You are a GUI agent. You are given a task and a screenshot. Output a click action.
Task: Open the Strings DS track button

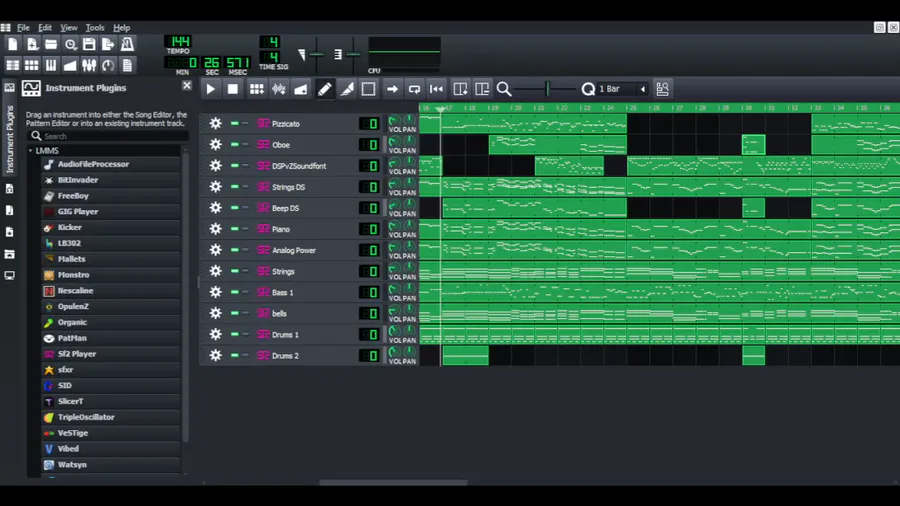(305, 186)
